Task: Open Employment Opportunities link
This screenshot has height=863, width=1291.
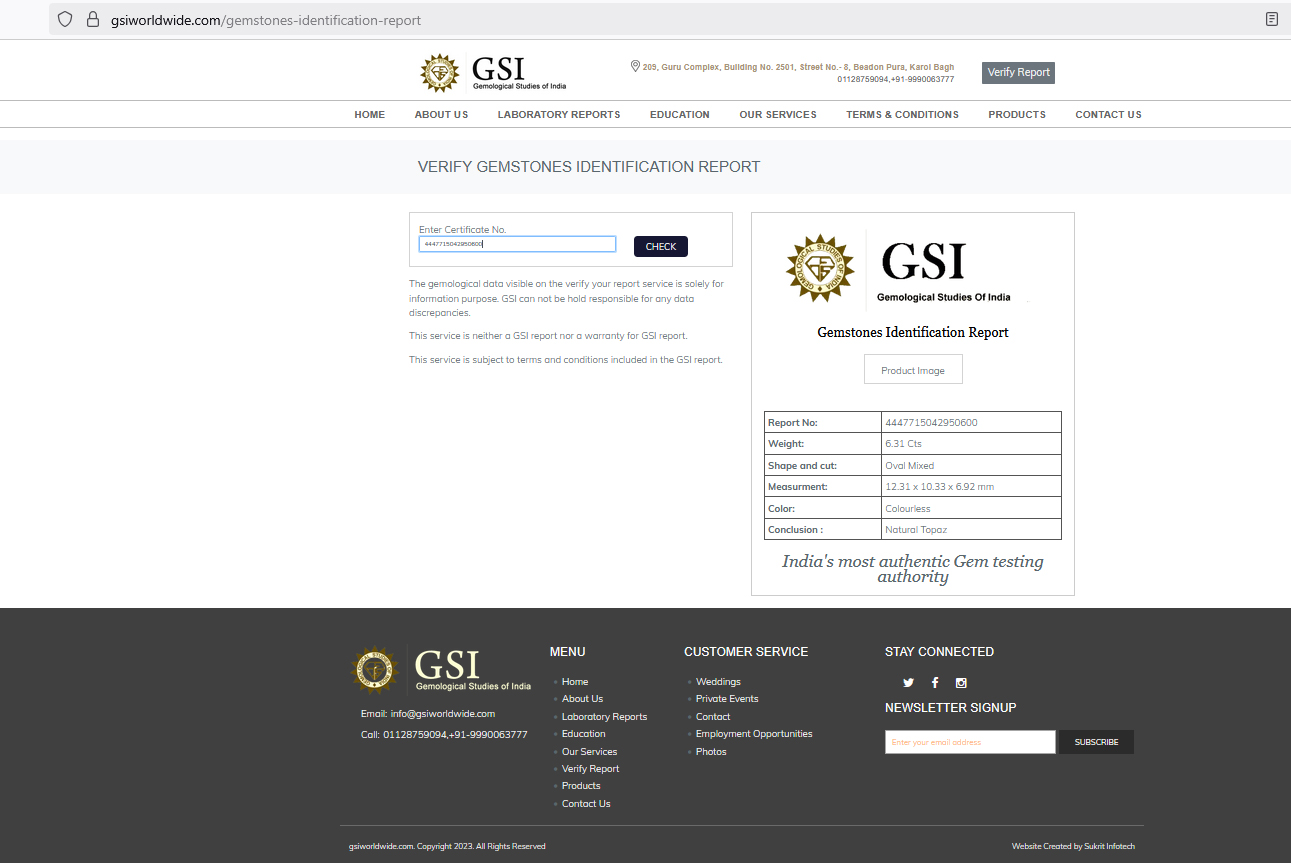Action: (754, 734)
